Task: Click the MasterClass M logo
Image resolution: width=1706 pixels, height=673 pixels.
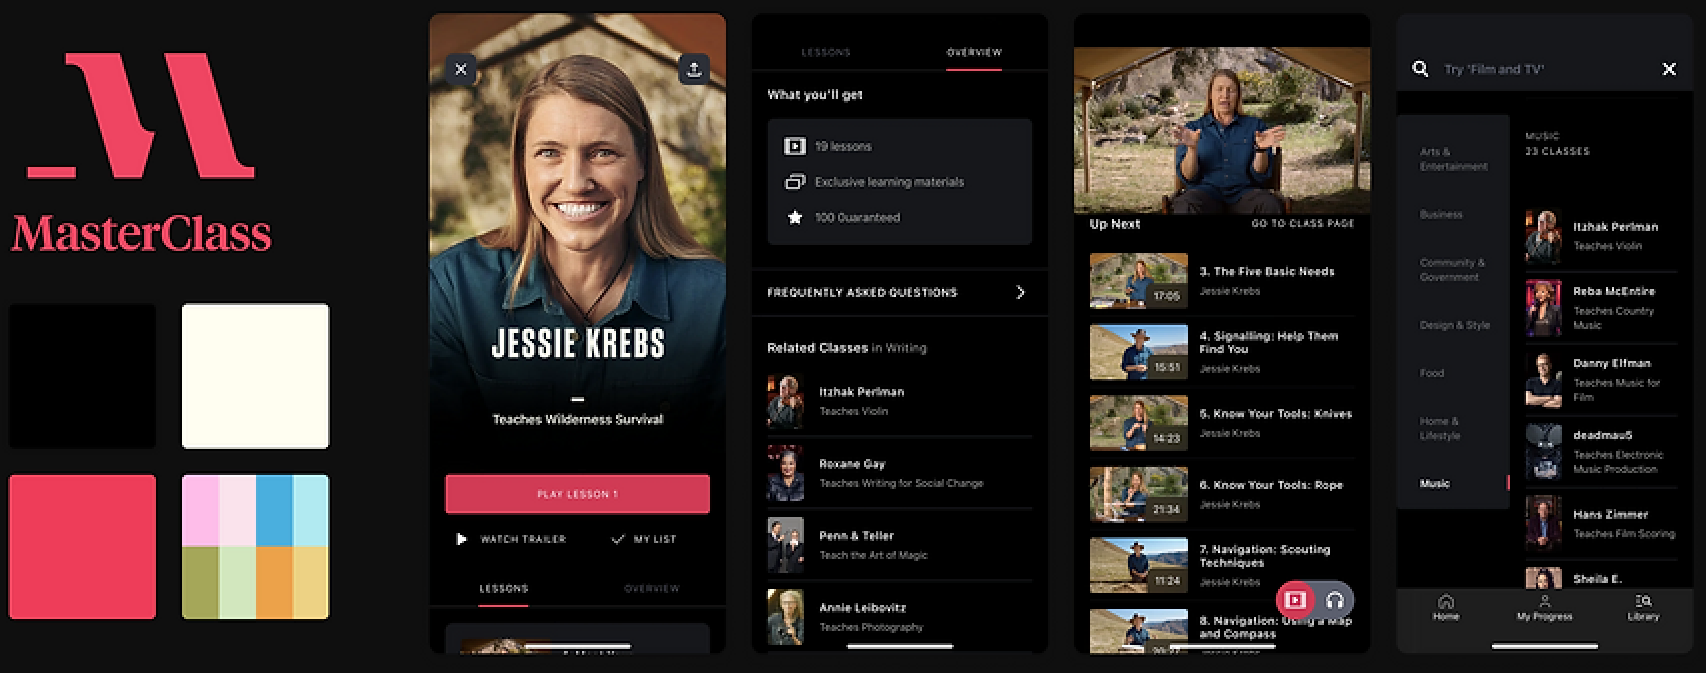Action: 140,115
